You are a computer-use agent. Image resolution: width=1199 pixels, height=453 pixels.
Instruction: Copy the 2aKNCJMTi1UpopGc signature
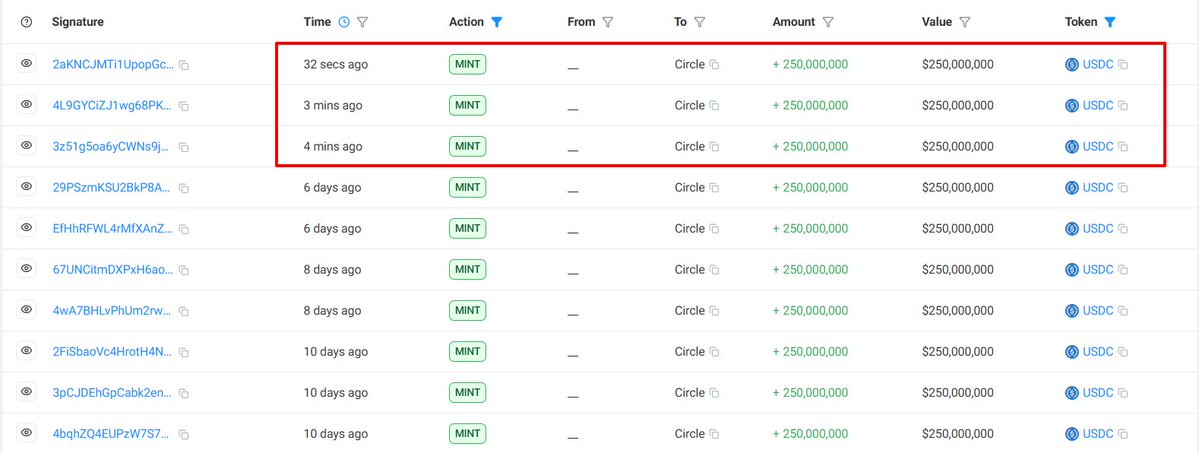184,65
